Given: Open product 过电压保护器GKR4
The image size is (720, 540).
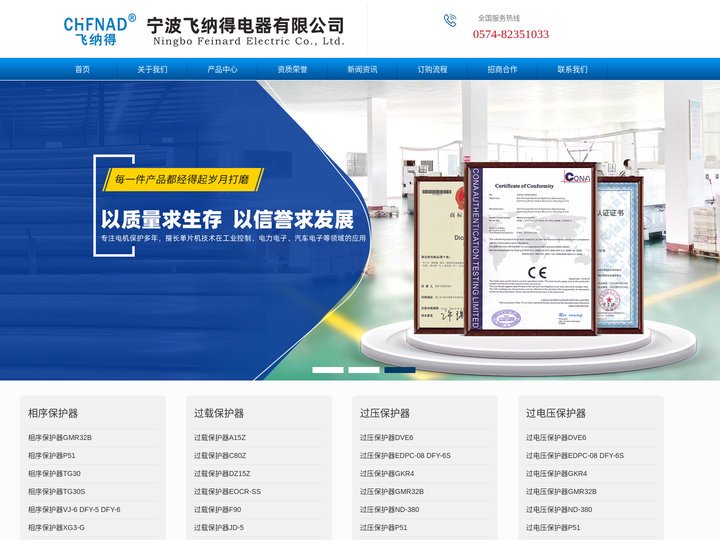Looking at the screenshot, I should click(x=557, y=473).
